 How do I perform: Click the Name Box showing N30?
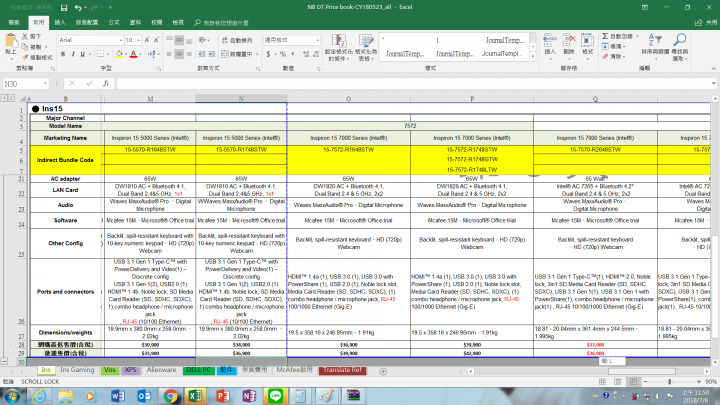pyautogui.click(x=26, y=84)
